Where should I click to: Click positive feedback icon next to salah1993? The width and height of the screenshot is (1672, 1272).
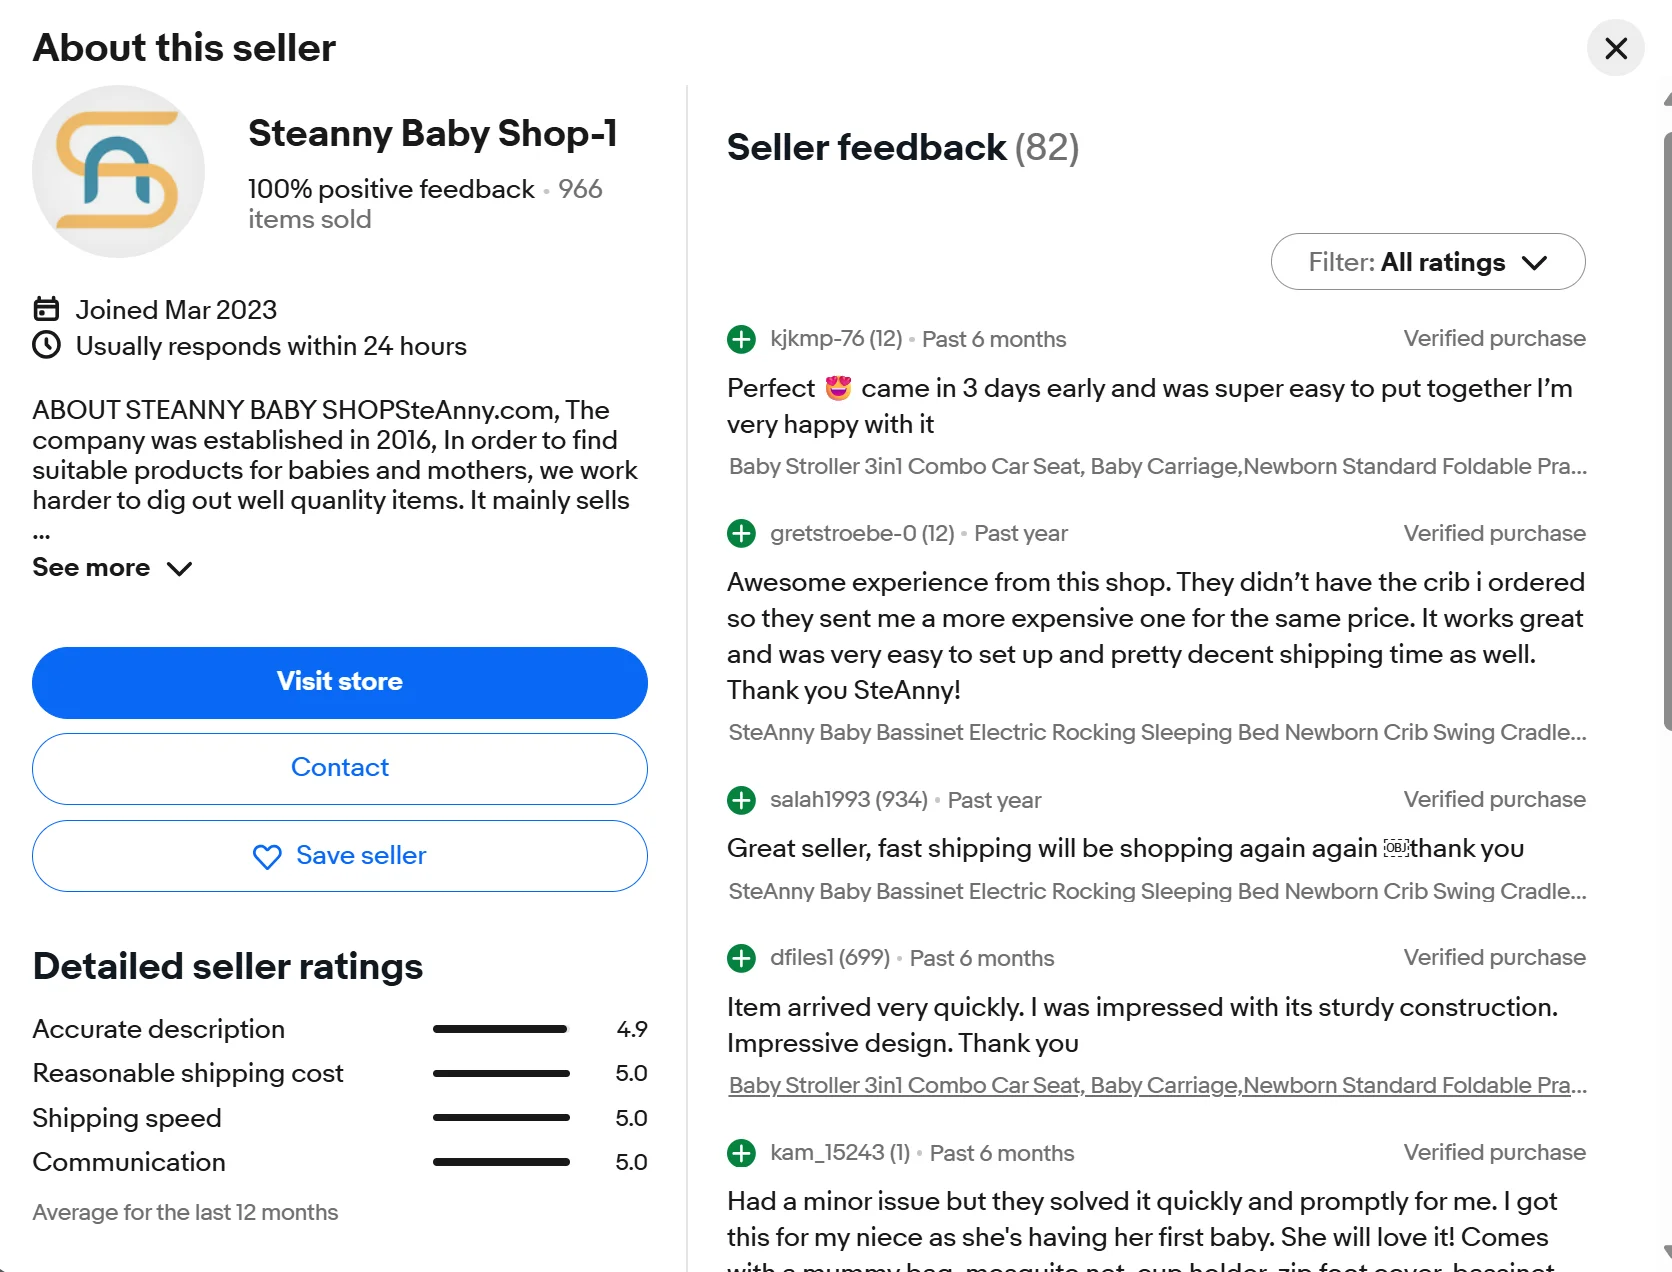tap(741, 800)
